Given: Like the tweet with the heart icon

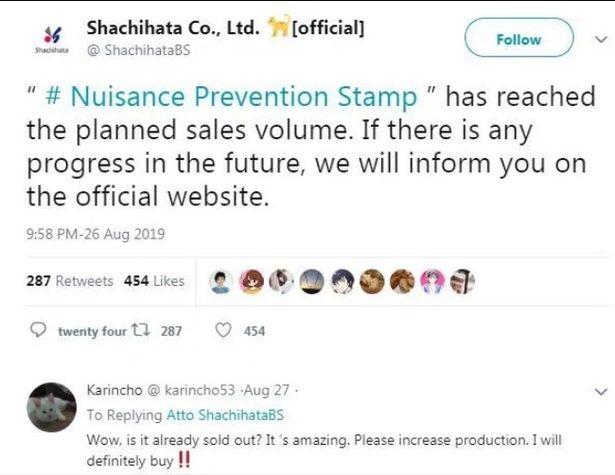Looking at the screenshot, I should click(223, 330).
